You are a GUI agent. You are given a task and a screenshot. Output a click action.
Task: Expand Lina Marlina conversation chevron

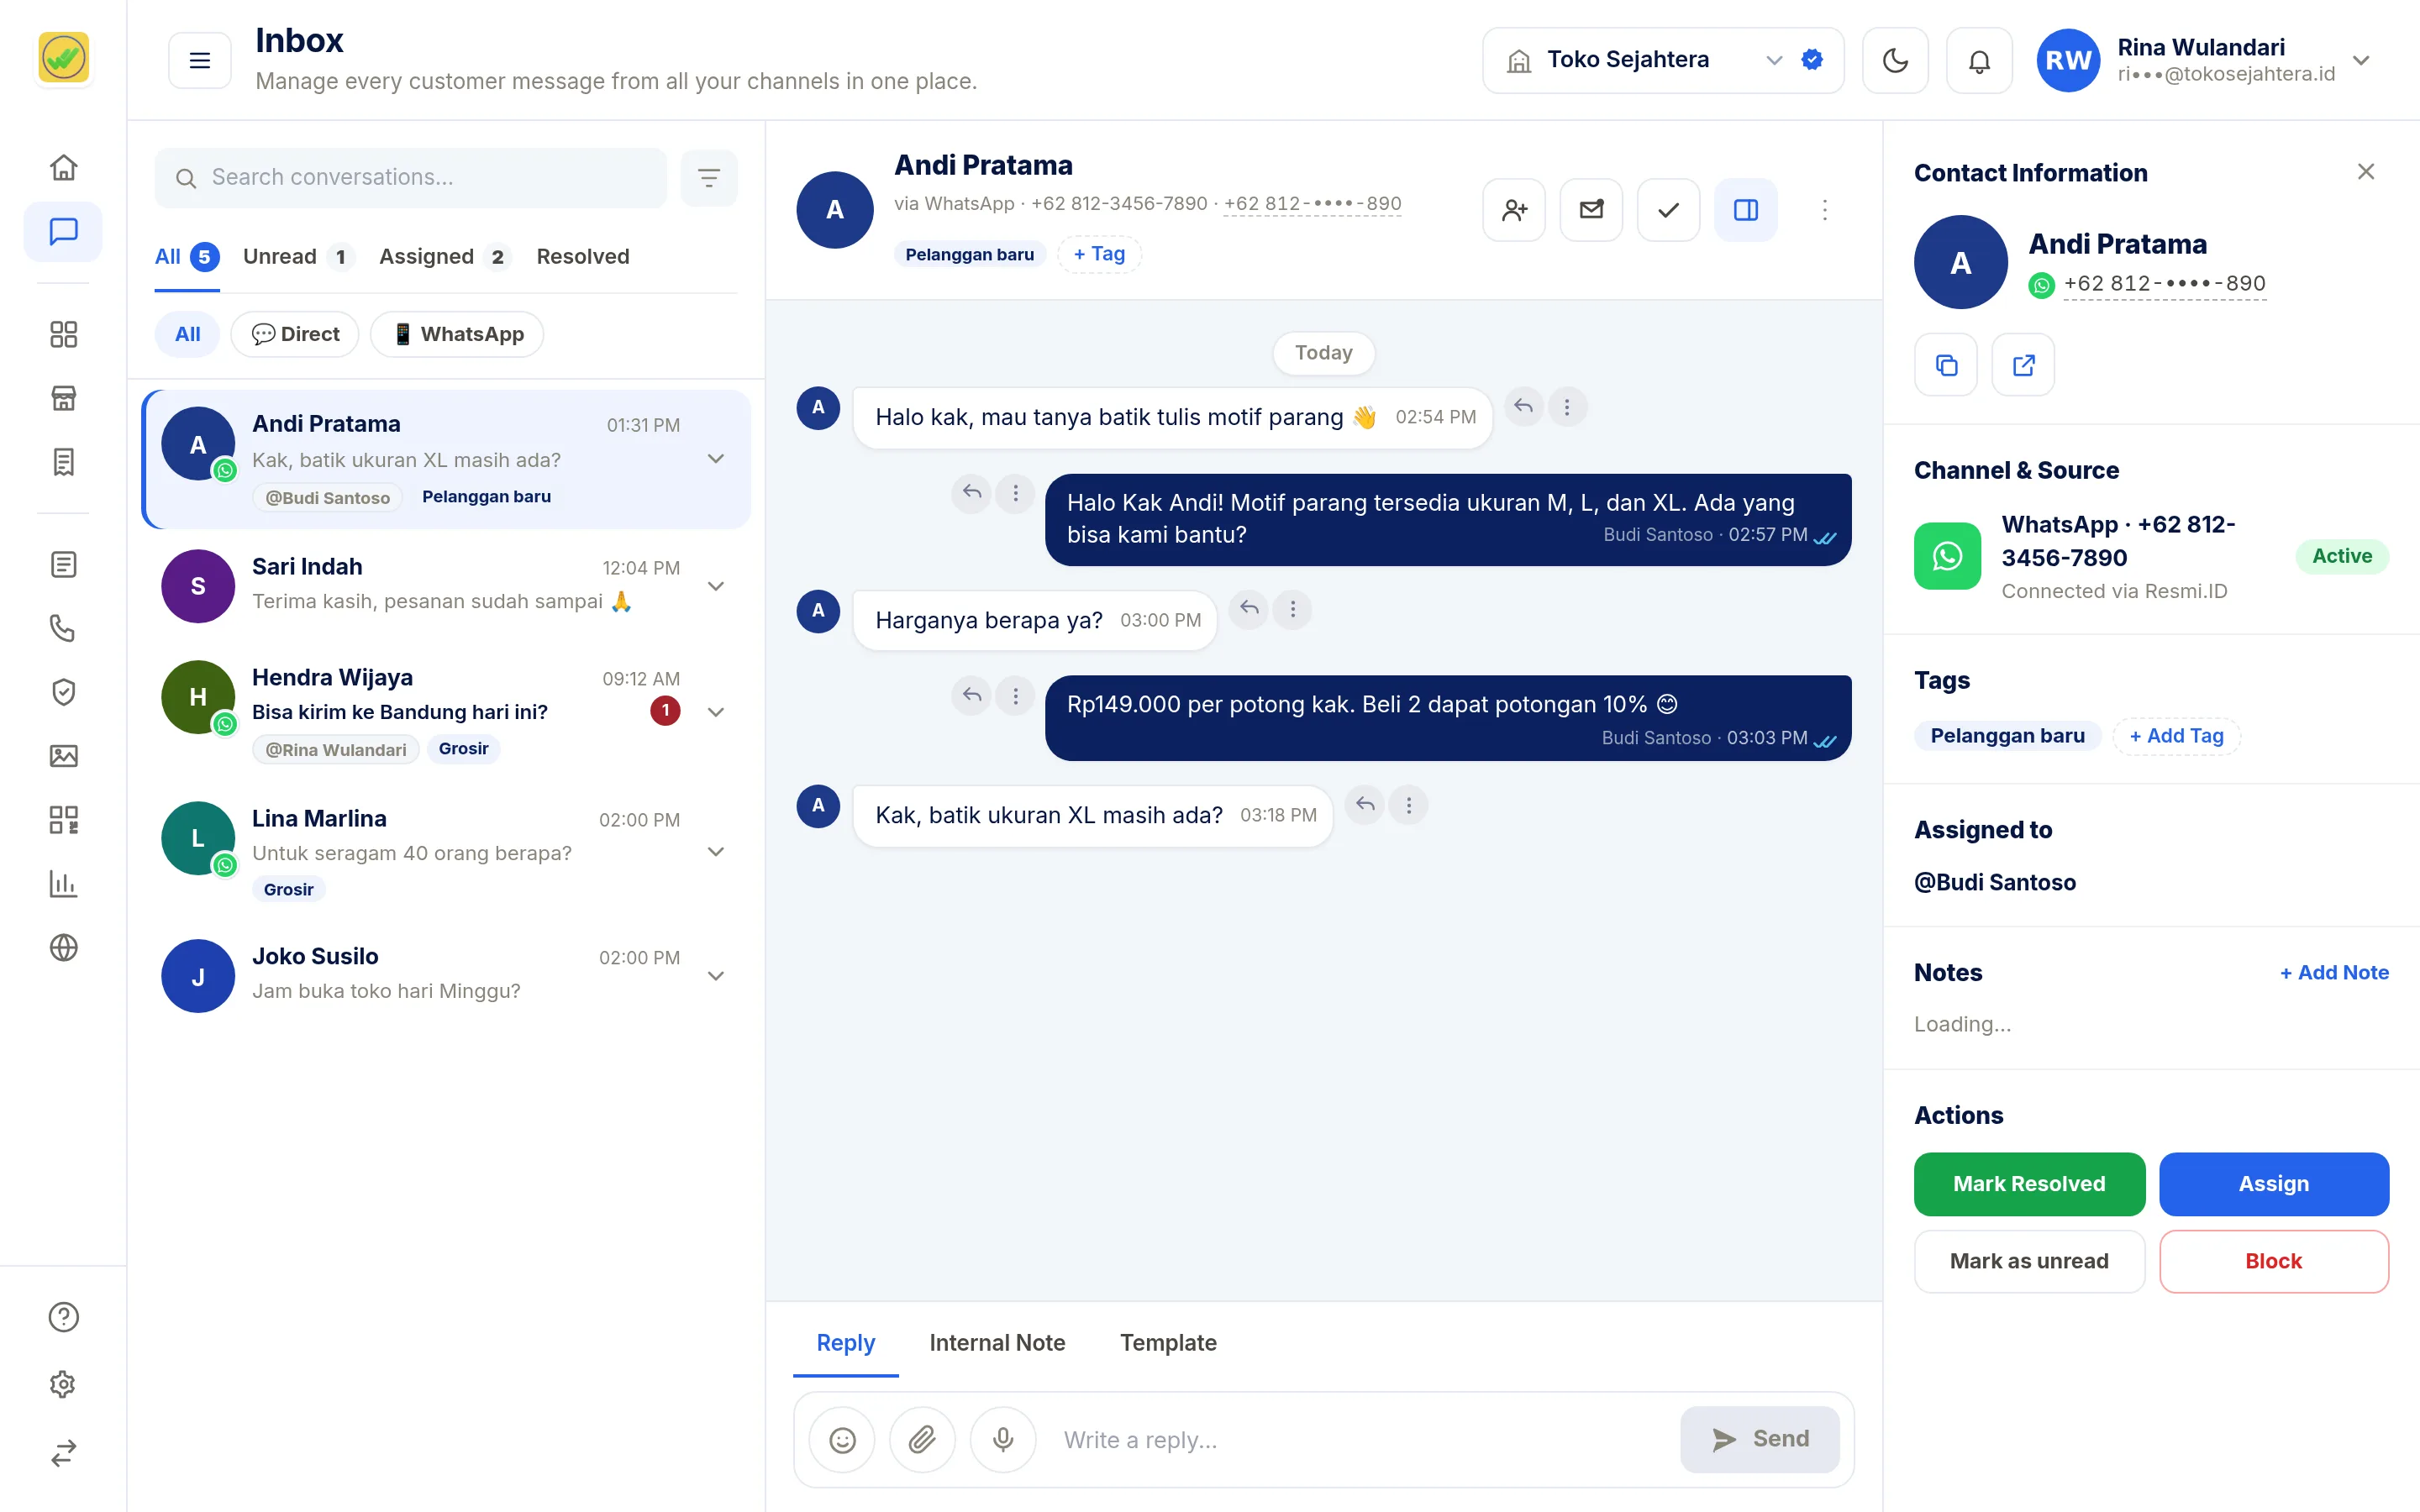(716, 852)
